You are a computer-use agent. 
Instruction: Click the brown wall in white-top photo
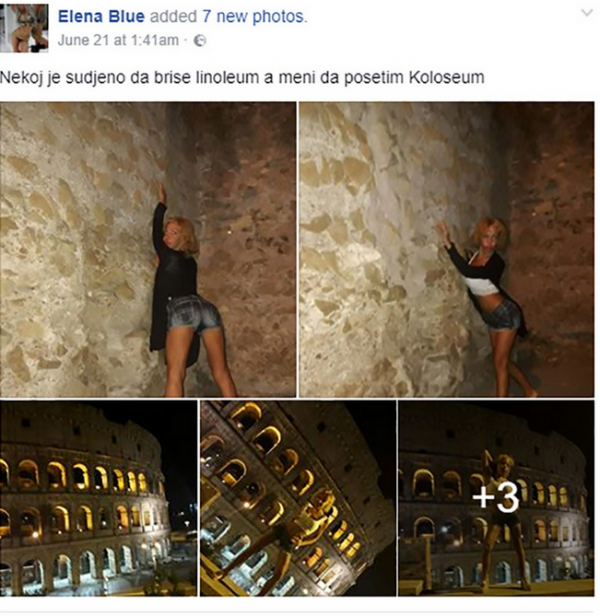point(550,196)
